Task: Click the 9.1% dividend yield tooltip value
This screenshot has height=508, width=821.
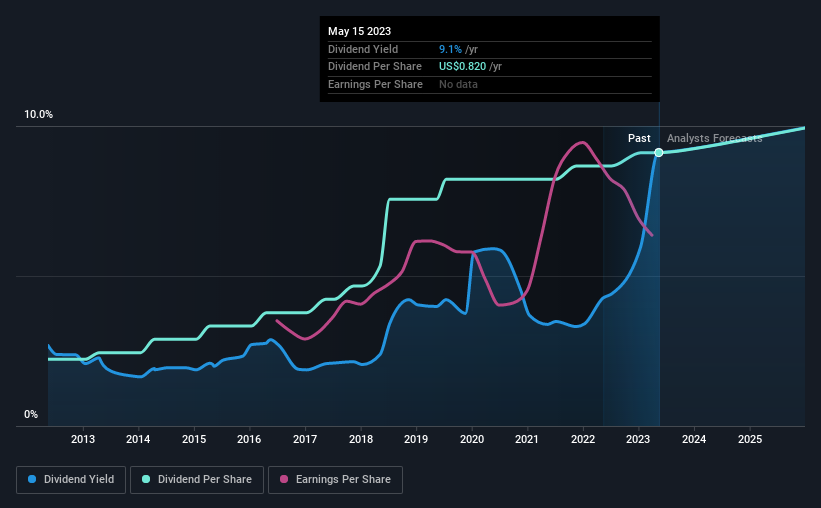Action: [450, 49]
